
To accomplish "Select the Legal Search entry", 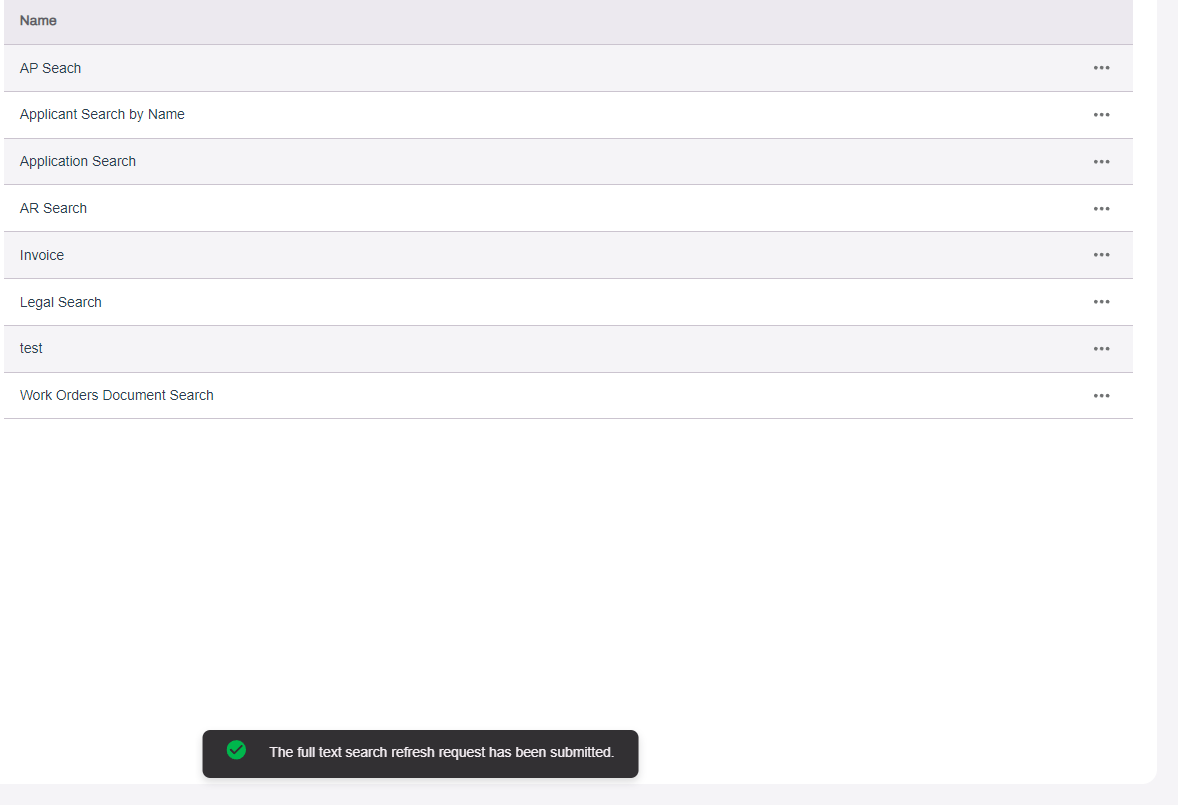I will 61,302.
